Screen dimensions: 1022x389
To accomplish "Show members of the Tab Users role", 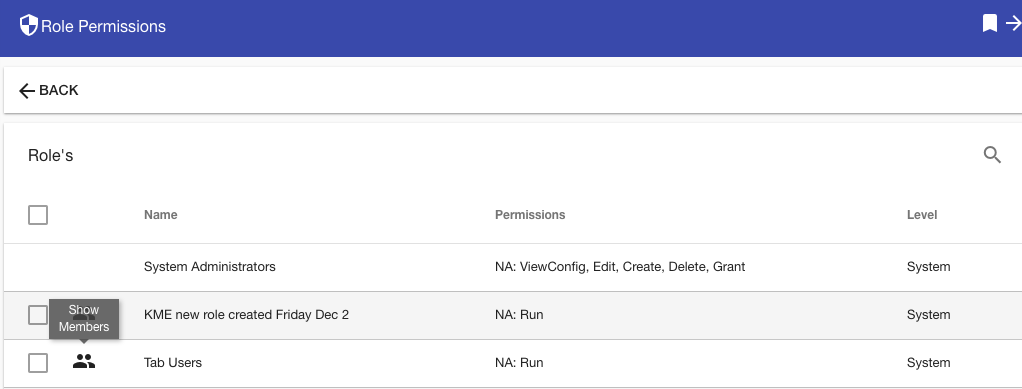I will pyautogui.click(x=84, y=362).
